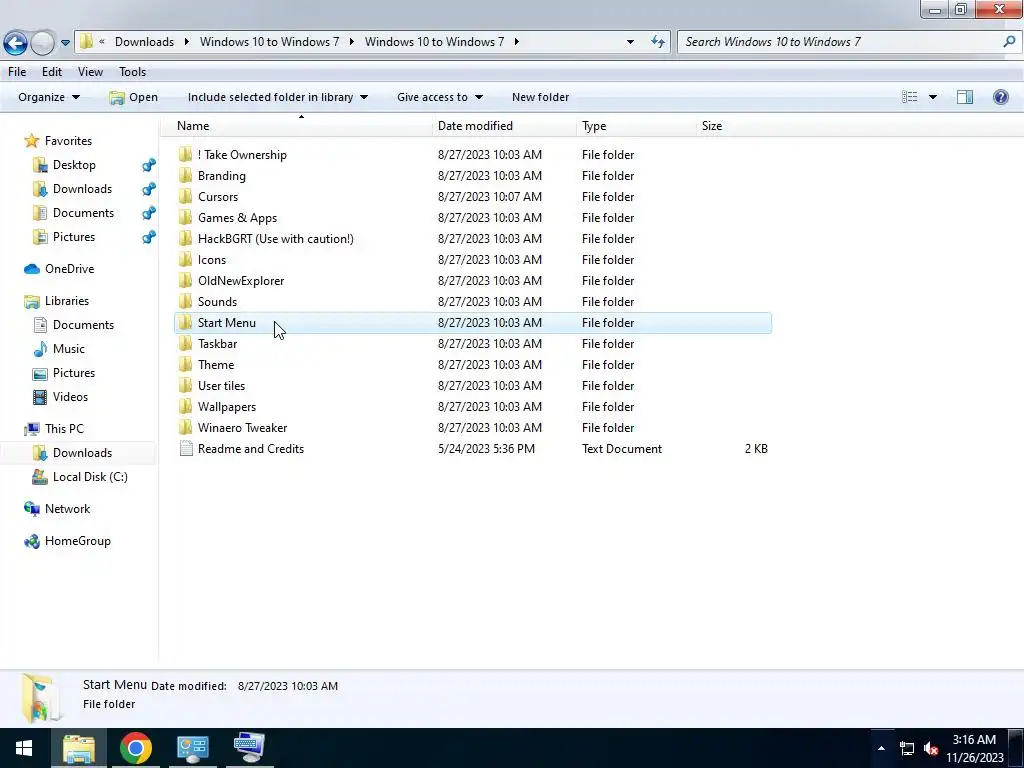Open the recent locations dropdown arrow
1024x768 pixels.
click(65, 43)
